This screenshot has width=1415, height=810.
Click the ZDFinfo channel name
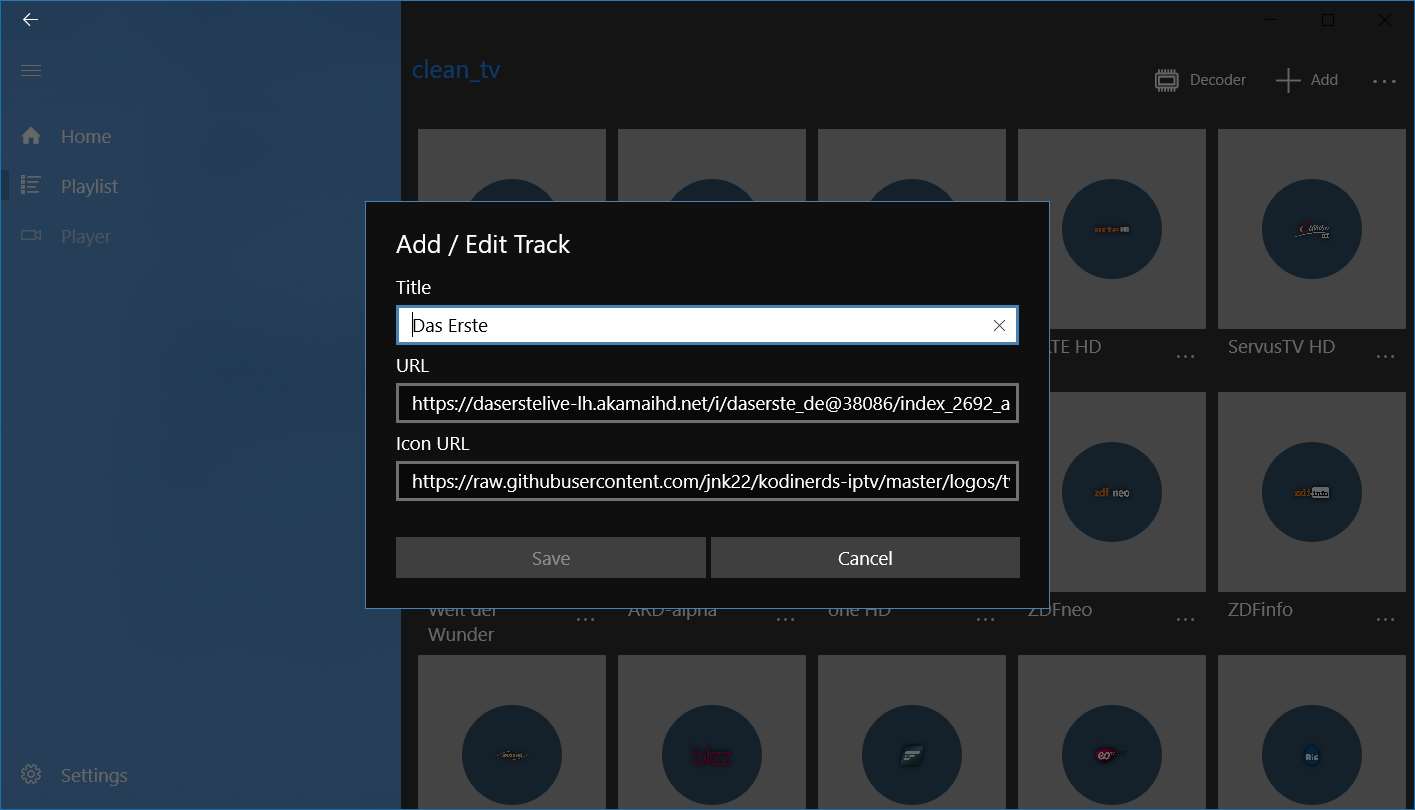[1260, 609]
